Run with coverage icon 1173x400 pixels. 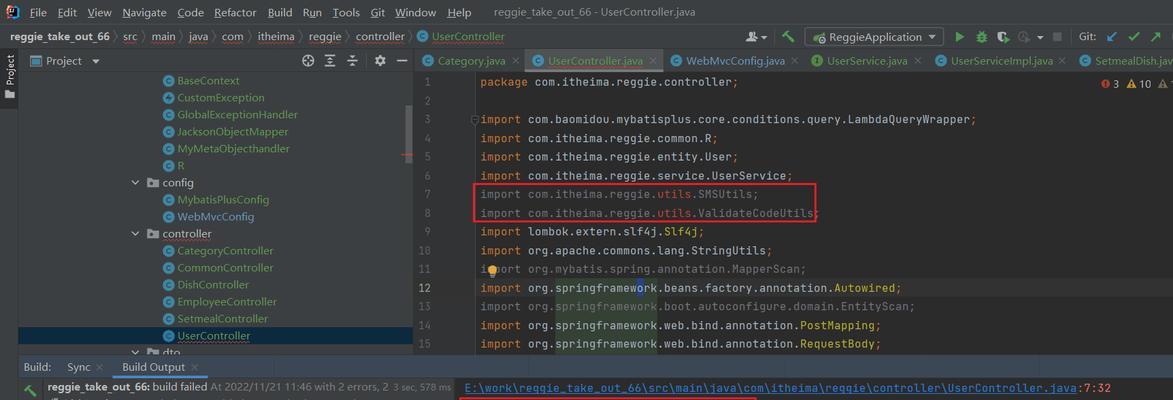pos(1002,37)
